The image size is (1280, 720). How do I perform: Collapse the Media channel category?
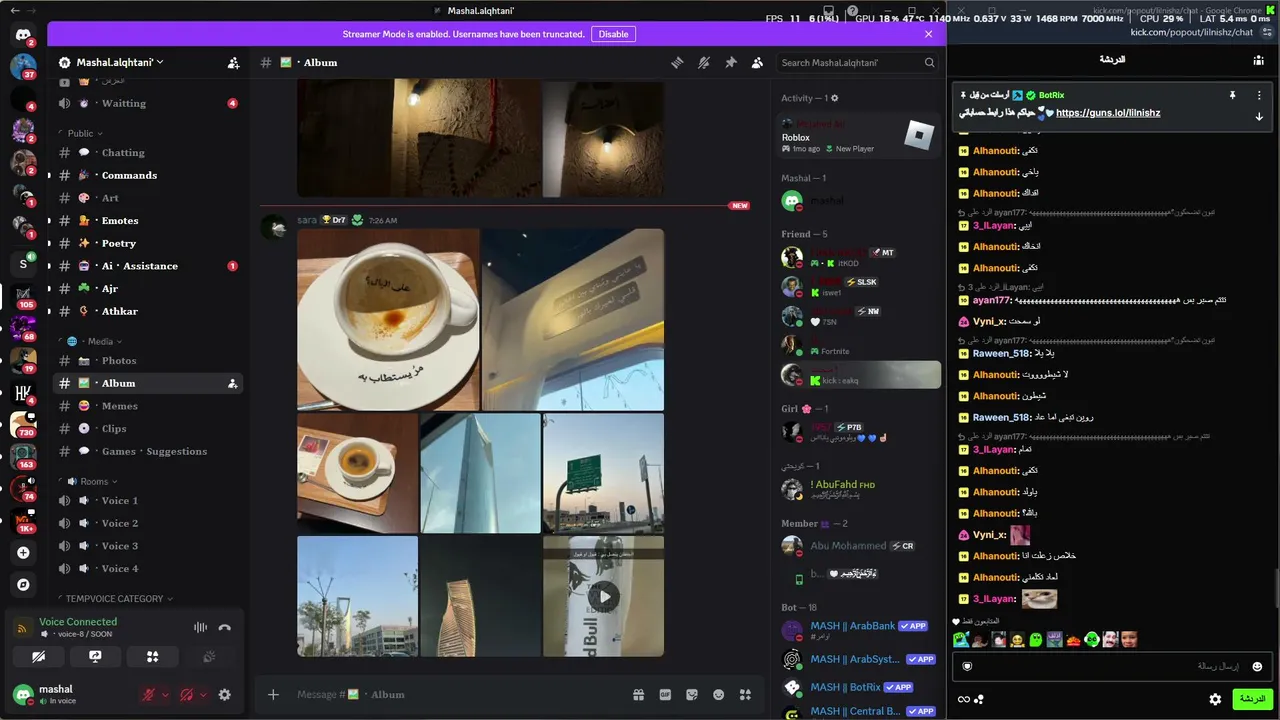(94, 341)
